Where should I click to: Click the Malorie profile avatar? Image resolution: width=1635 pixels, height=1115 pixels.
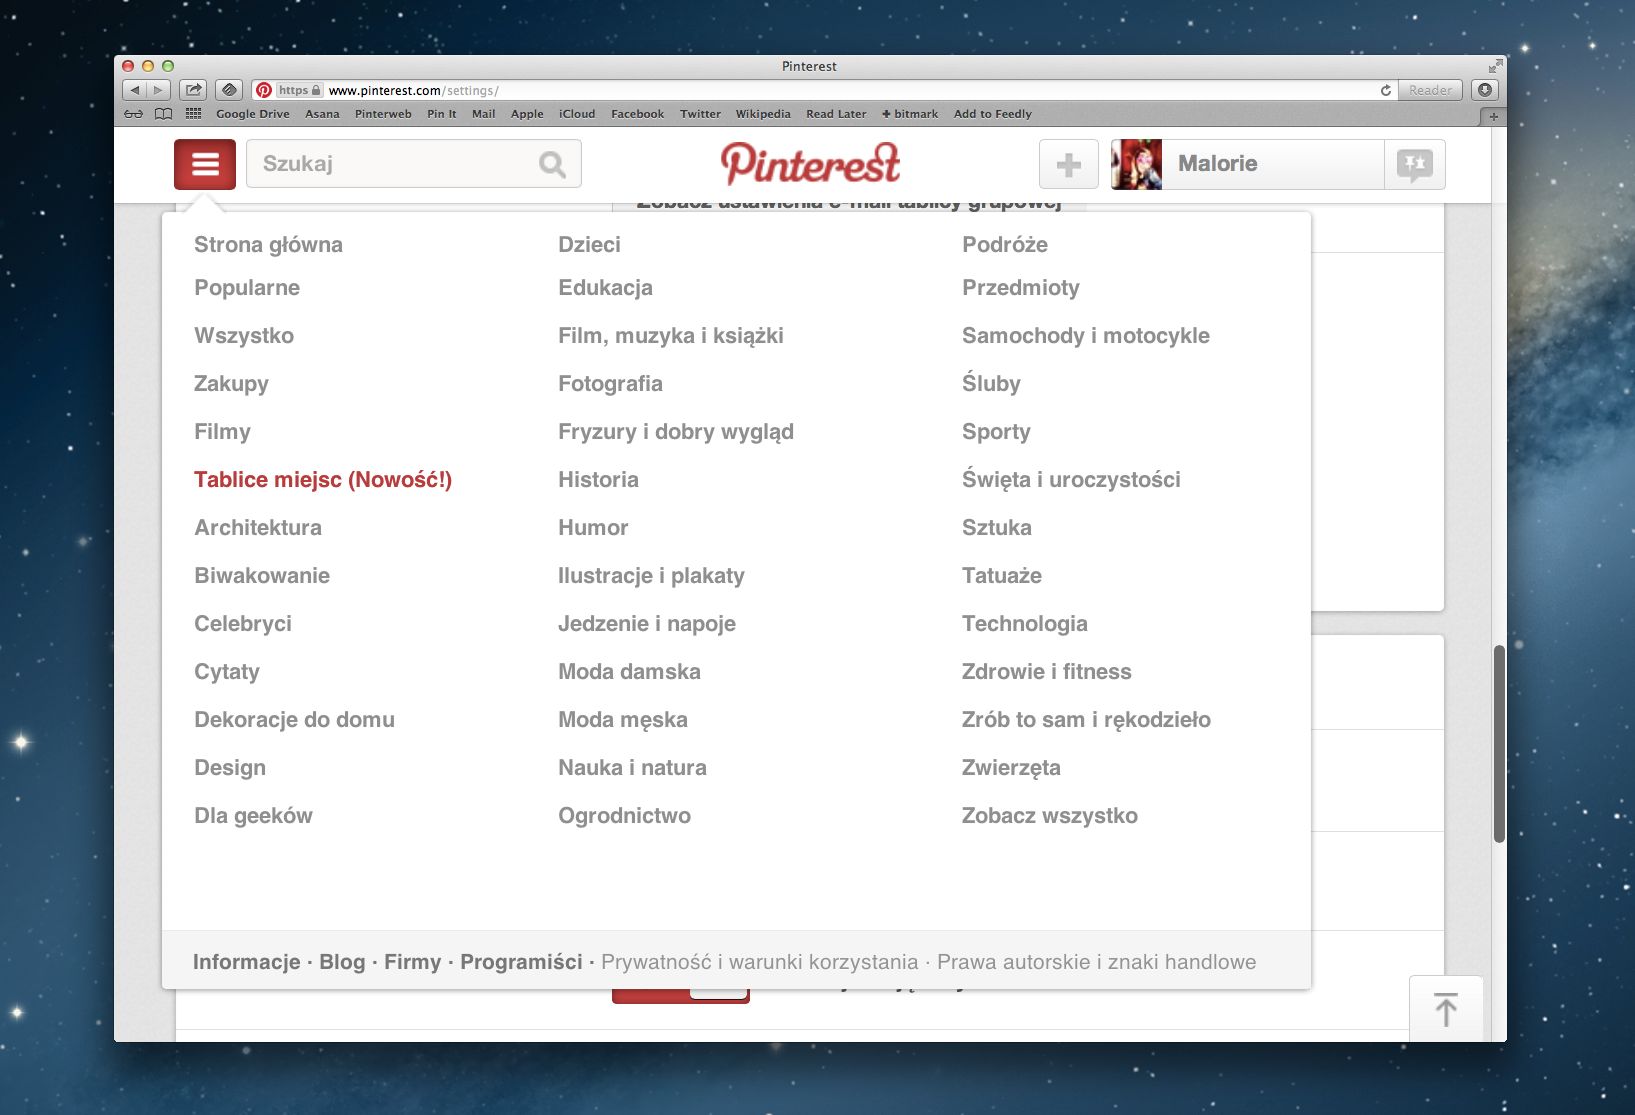(x=1137, y=164)
